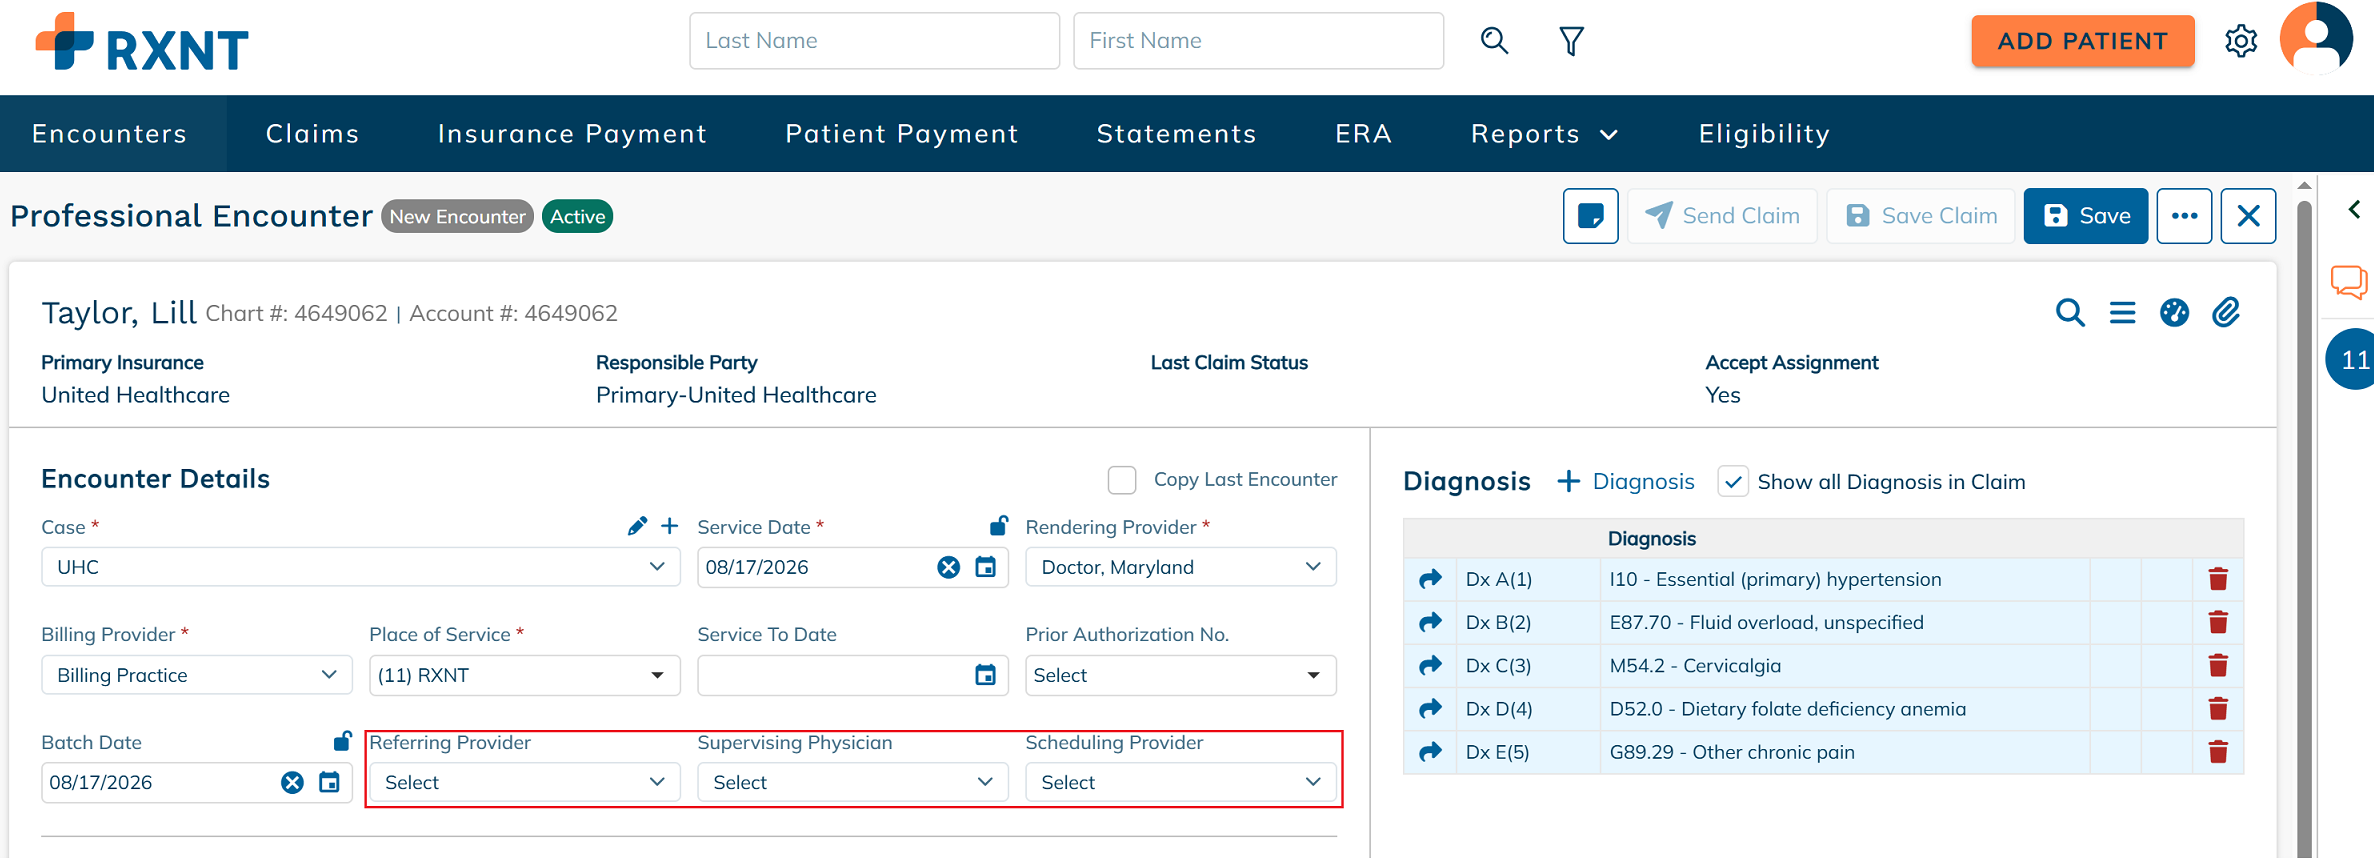Edit Case with the pencil icon

click(x=637, y=526)
